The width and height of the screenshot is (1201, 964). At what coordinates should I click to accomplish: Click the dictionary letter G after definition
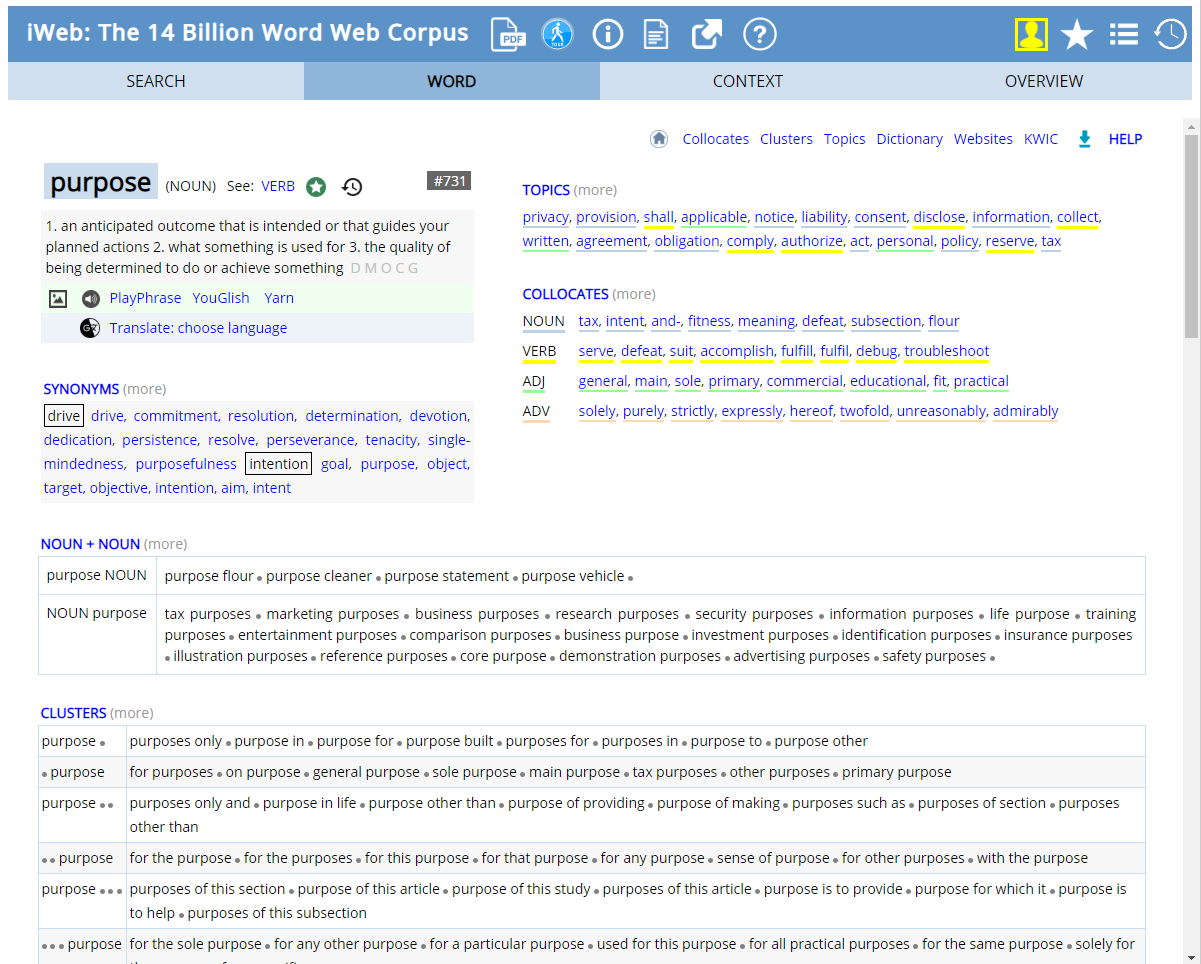tap(413, 268)
